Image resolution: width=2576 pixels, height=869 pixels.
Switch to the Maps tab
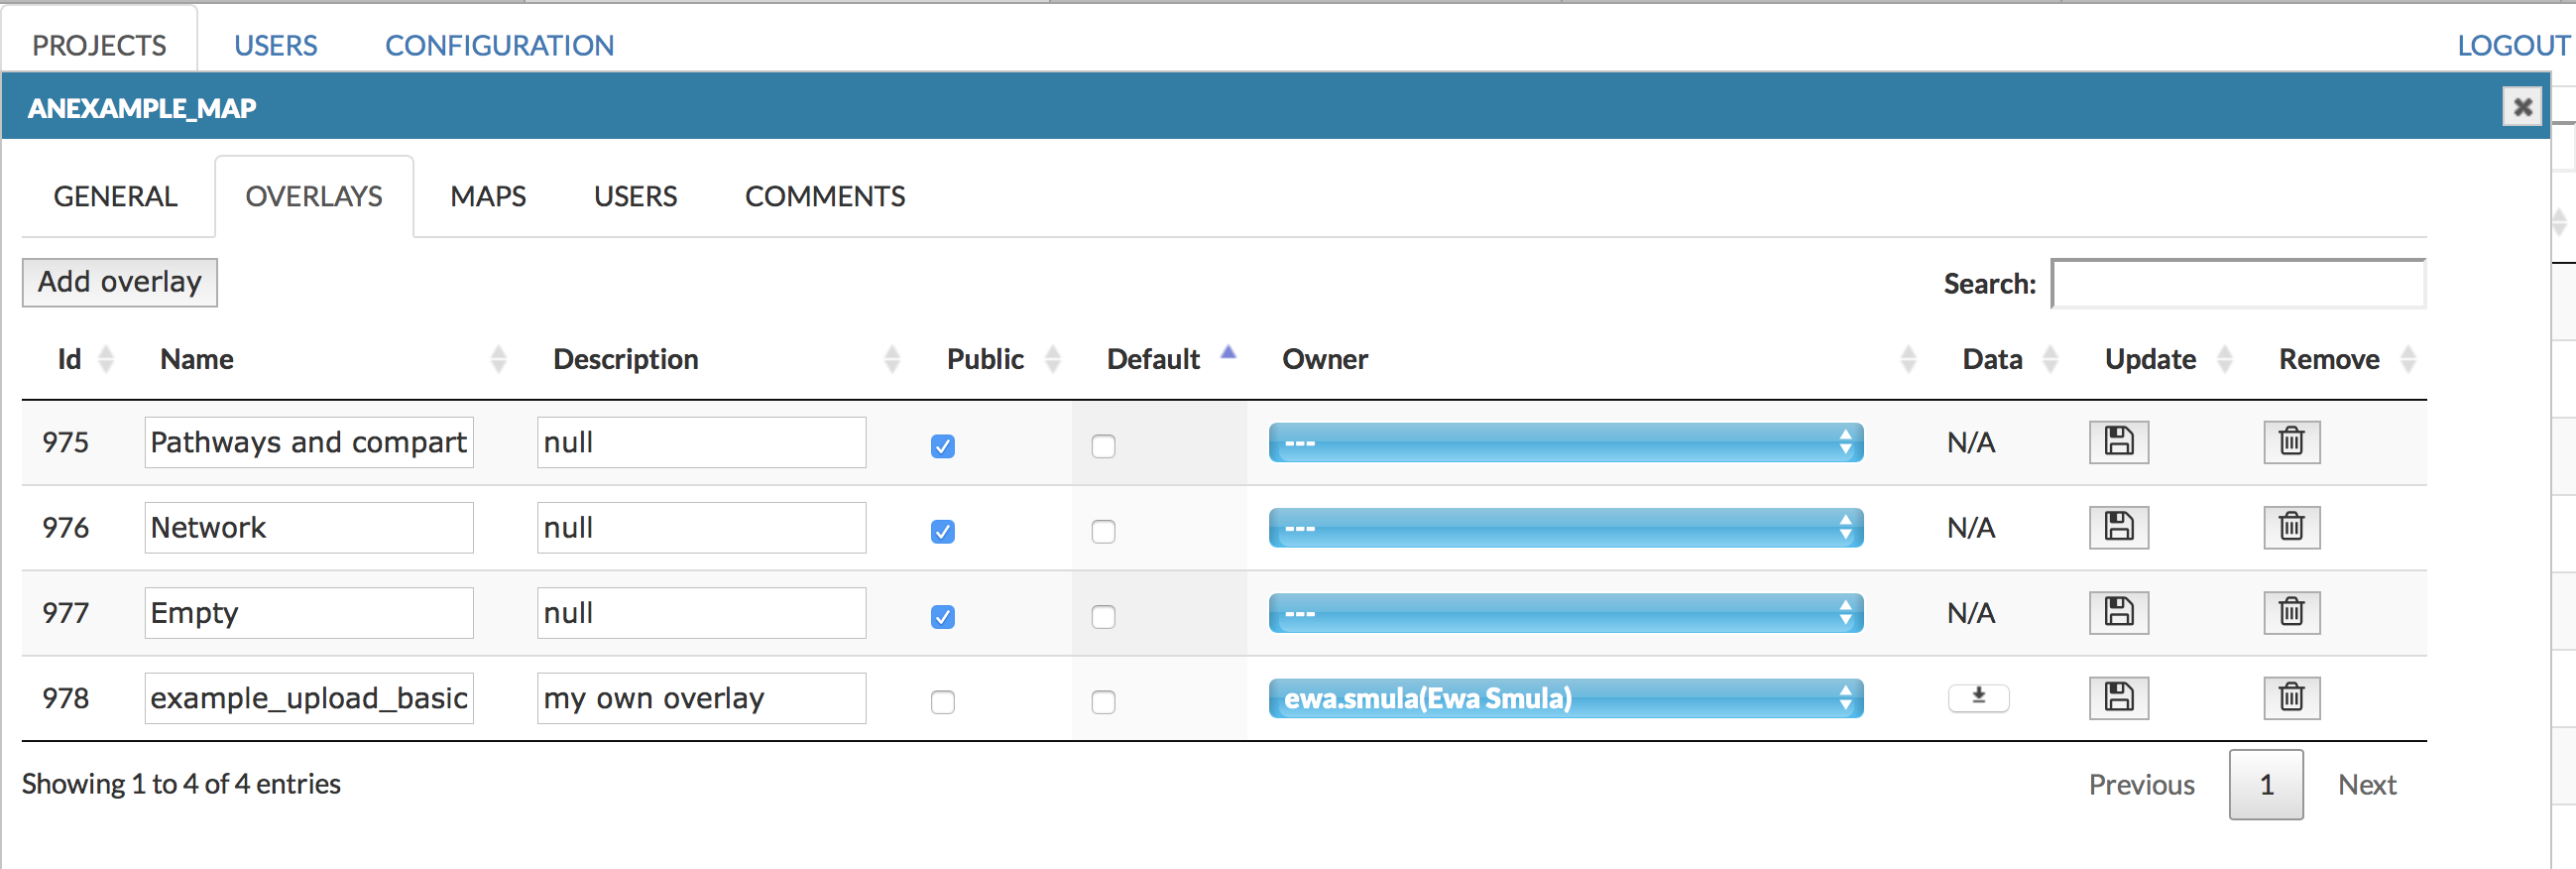[x=487, y=197]
